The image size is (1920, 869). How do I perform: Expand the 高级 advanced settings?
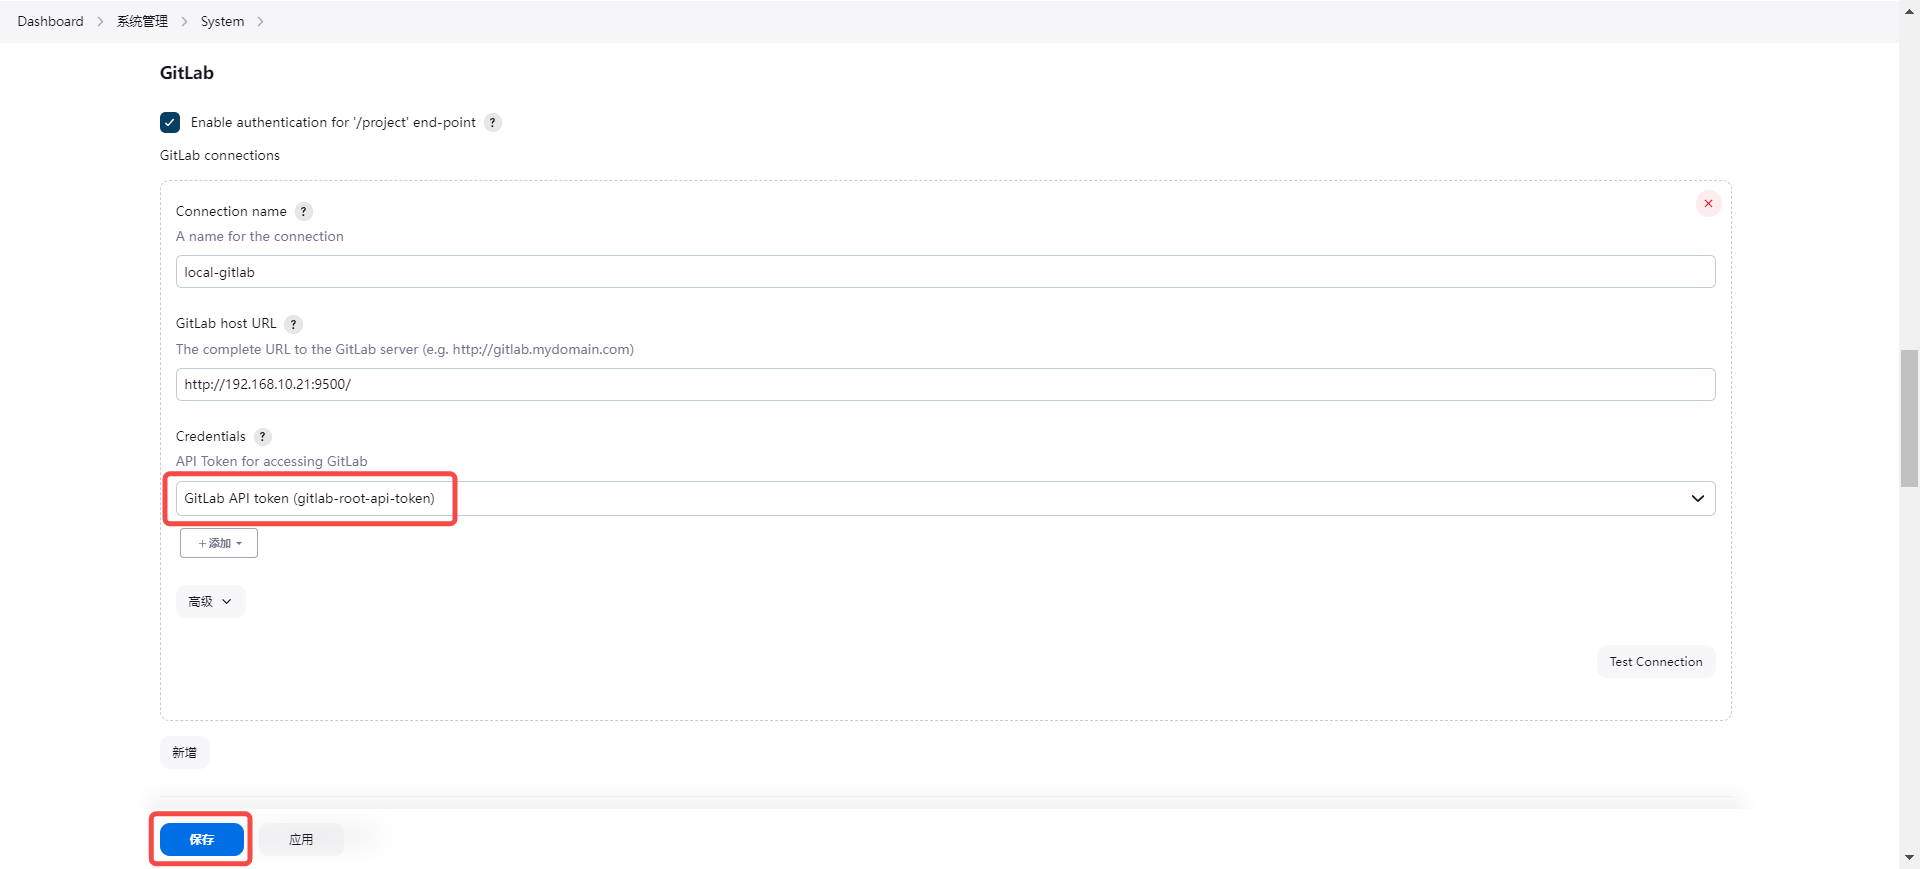210,602
